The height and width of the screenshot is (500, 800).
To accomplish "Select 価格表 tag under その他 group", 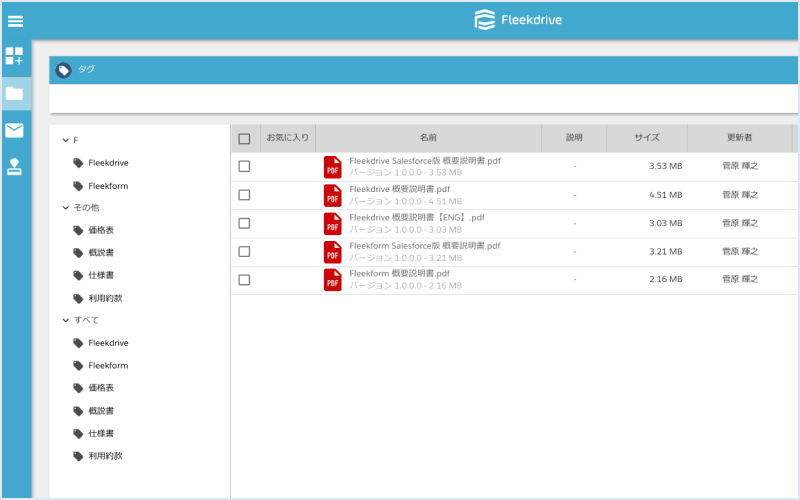I will [x=94, y=230].
